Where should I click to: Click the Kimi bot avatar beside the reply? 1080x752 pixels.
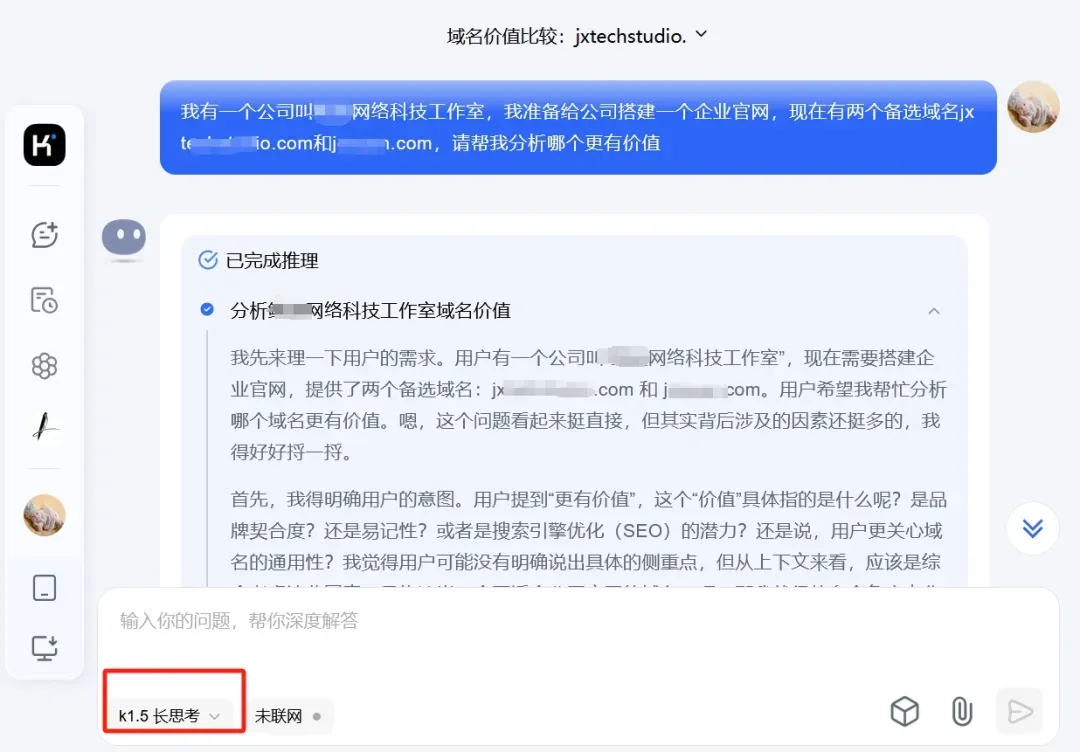click(x=124, y=239)
